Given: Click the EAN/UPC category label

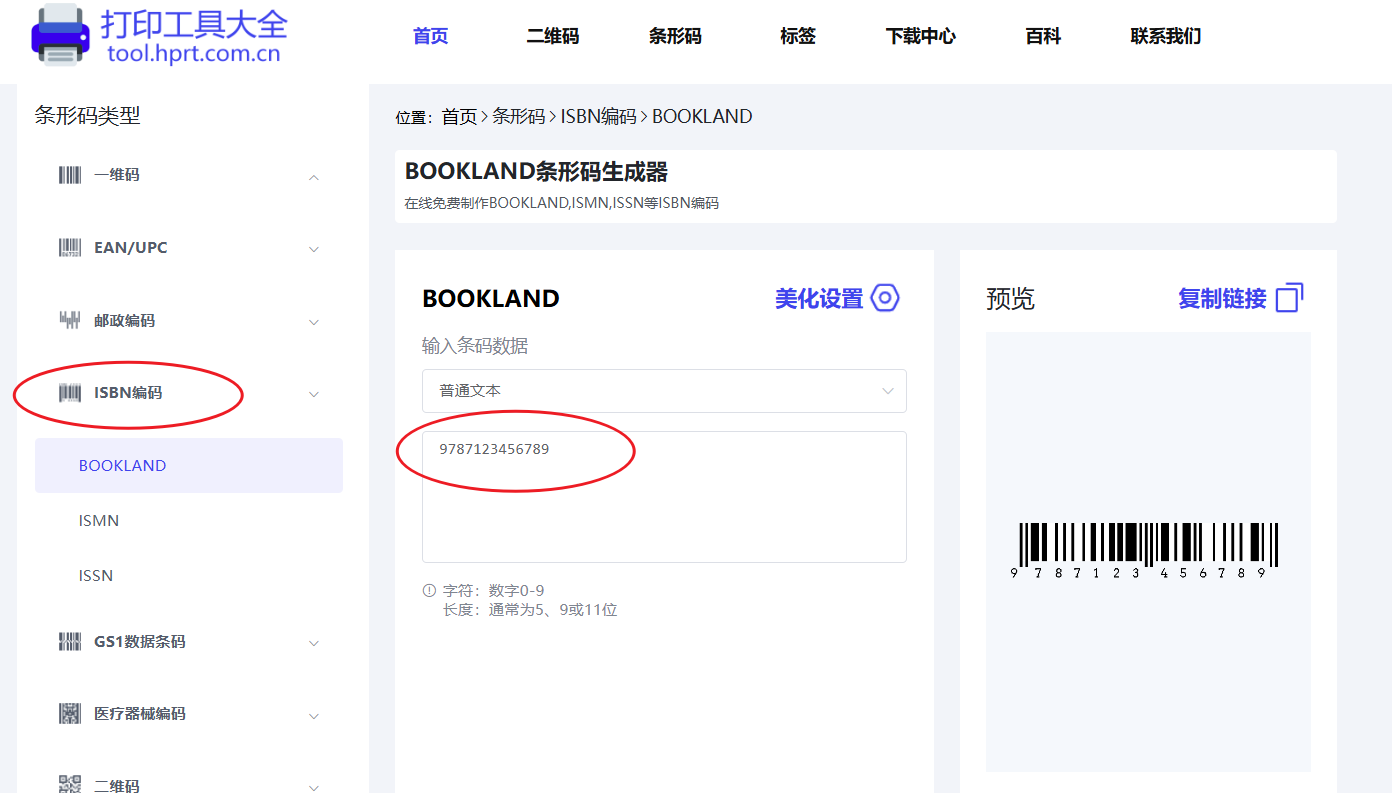Looking at the screenshot, I should 131,248.
